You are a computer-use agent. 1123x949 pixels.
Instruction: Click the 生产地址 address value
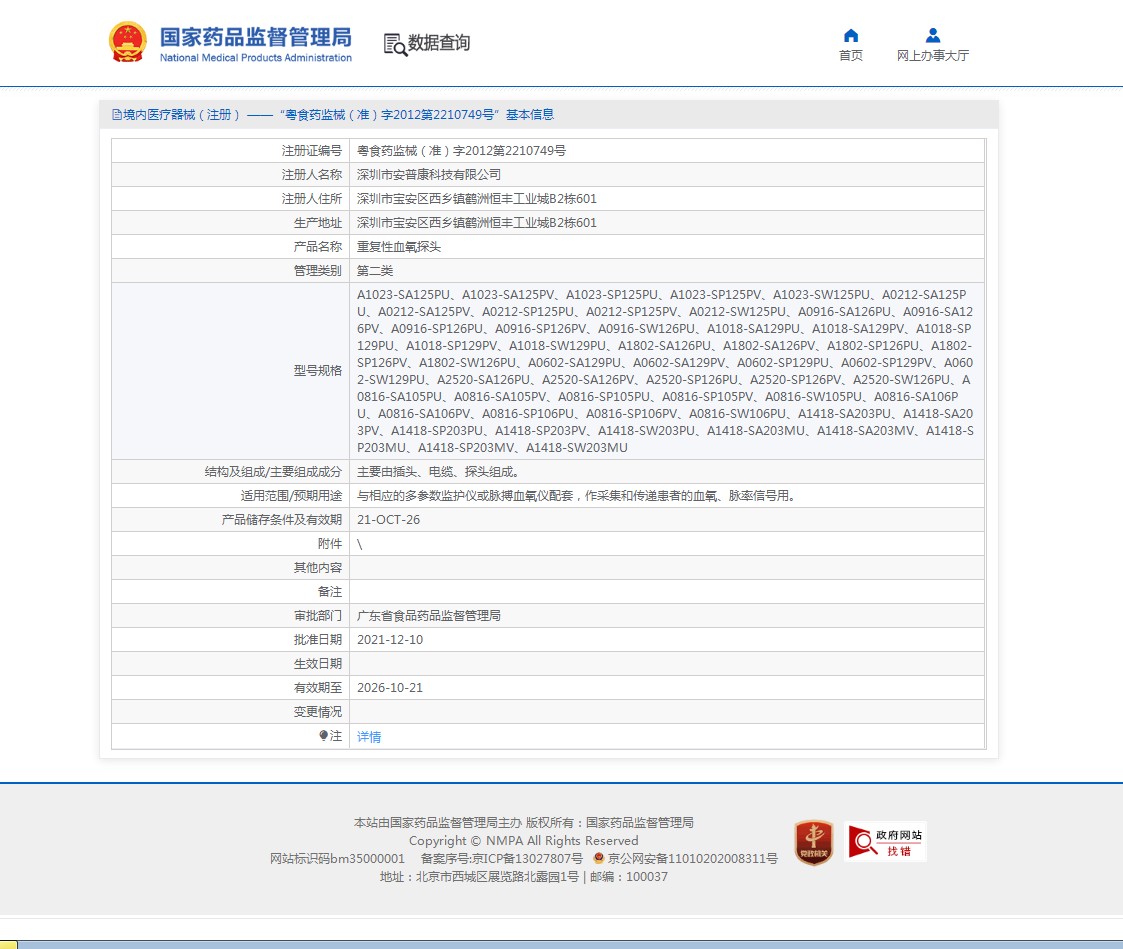(477, 223)
